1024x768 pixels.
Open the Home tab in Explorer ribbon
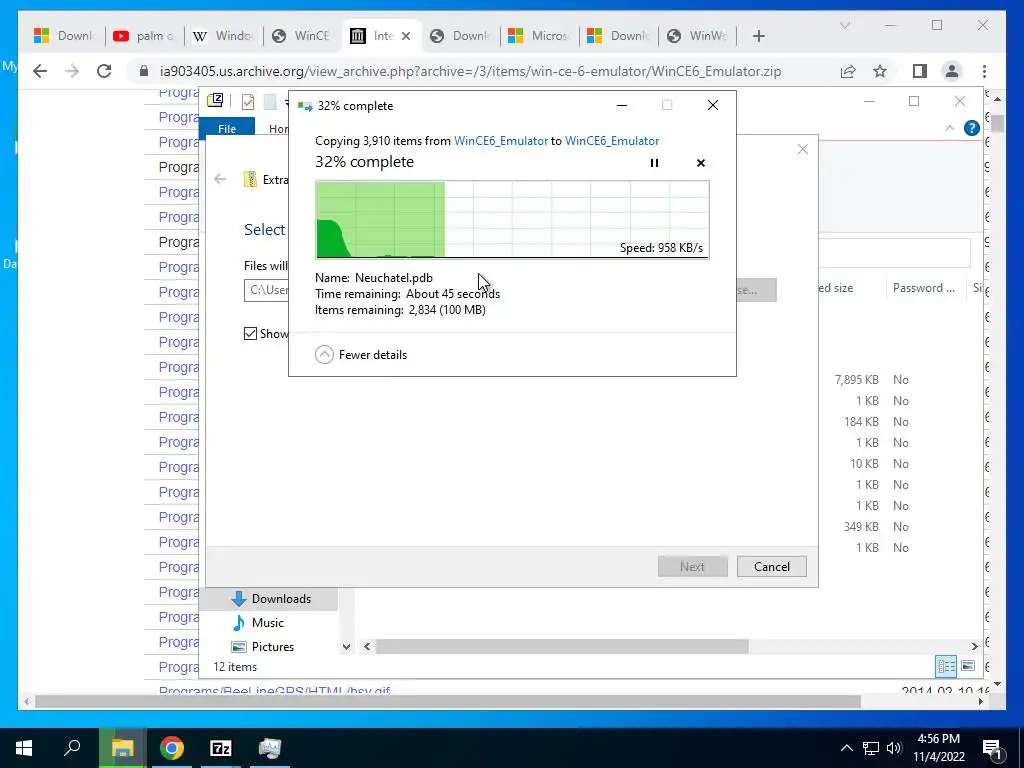point(278,129)
